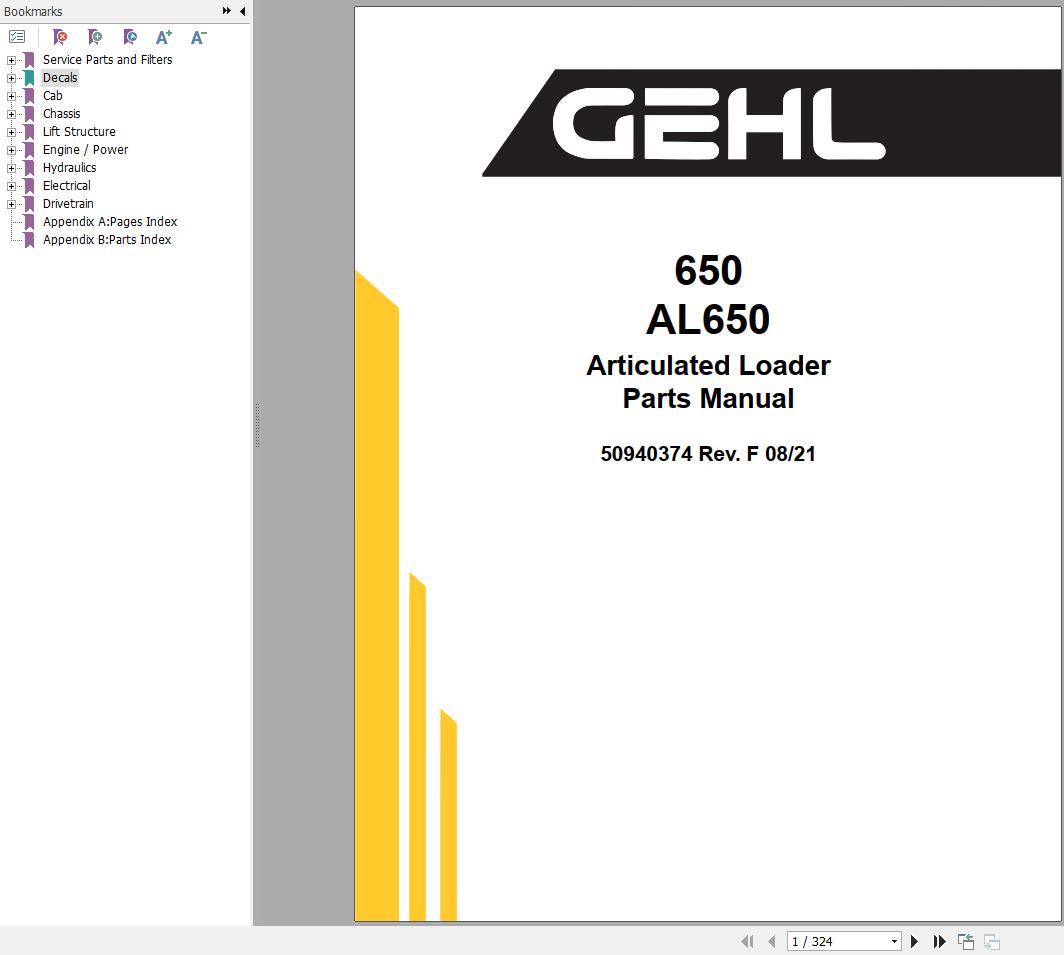Select the Service Parts and Filters bookmark
The width and height of the screenshot is (1064, 955).
pyautogui.click(x=107, y=60)
